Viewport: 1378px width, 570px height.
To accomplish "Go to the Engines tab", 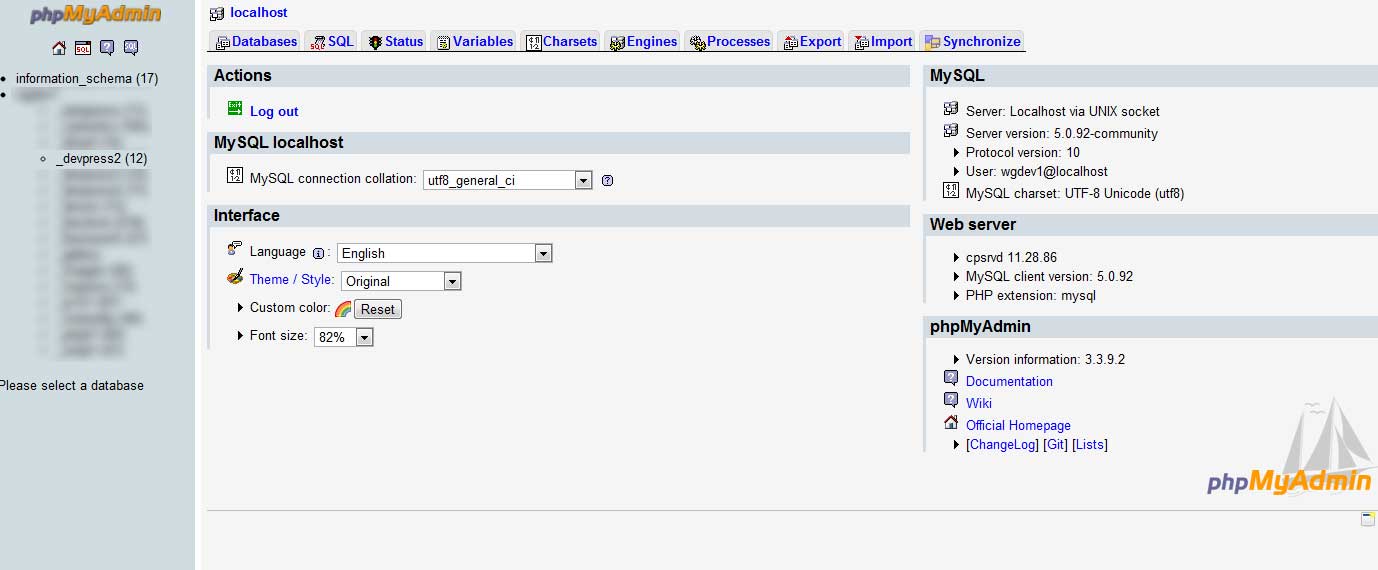I will 643,41.
